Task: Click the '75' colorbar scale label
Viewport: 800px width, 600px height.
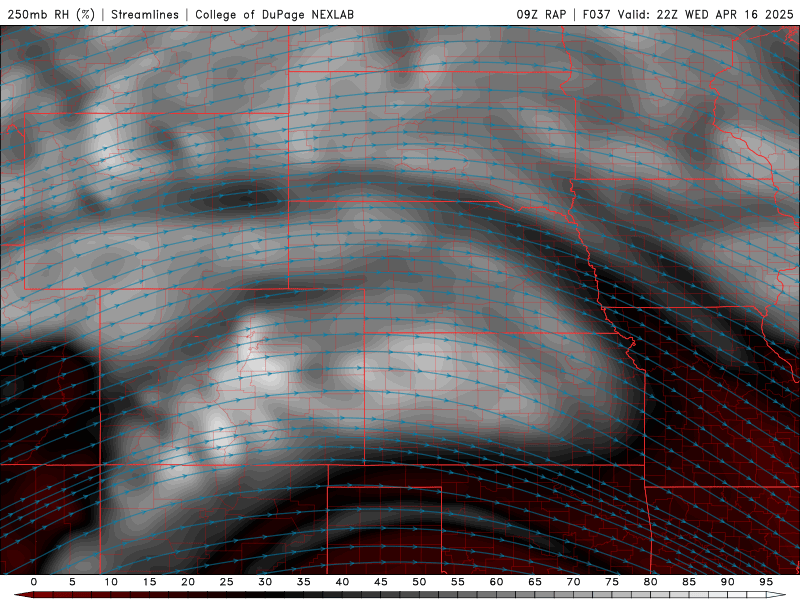Action: pyautogui.click(x=612, y=582)
